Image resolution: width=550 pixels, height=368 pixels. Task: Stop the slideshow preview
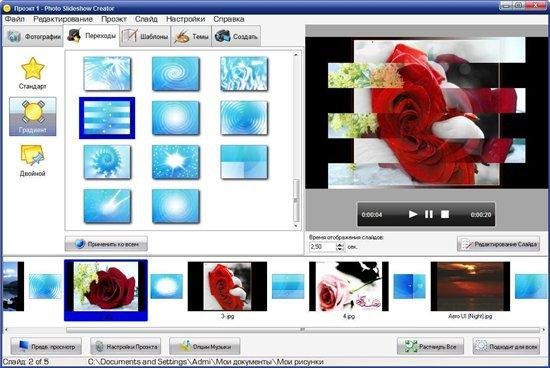point(445,214)
